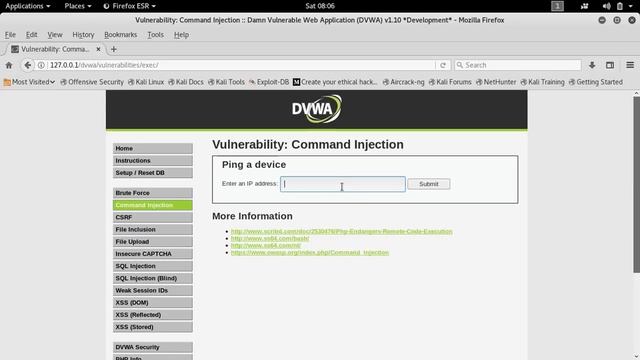This screenshot has width=640, height=360.
Task: Click the Firefox home icon
Action: tap(9, 65)
